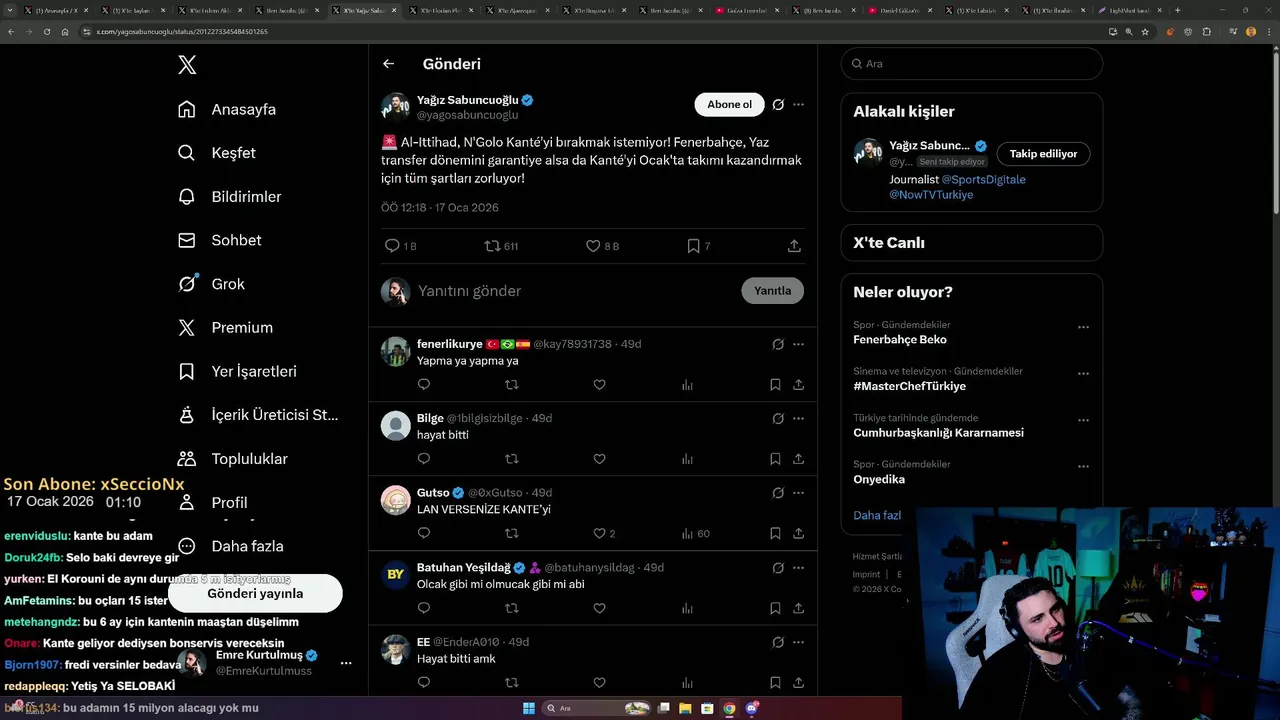Click Takip ediyor following button

[1043, 154]
